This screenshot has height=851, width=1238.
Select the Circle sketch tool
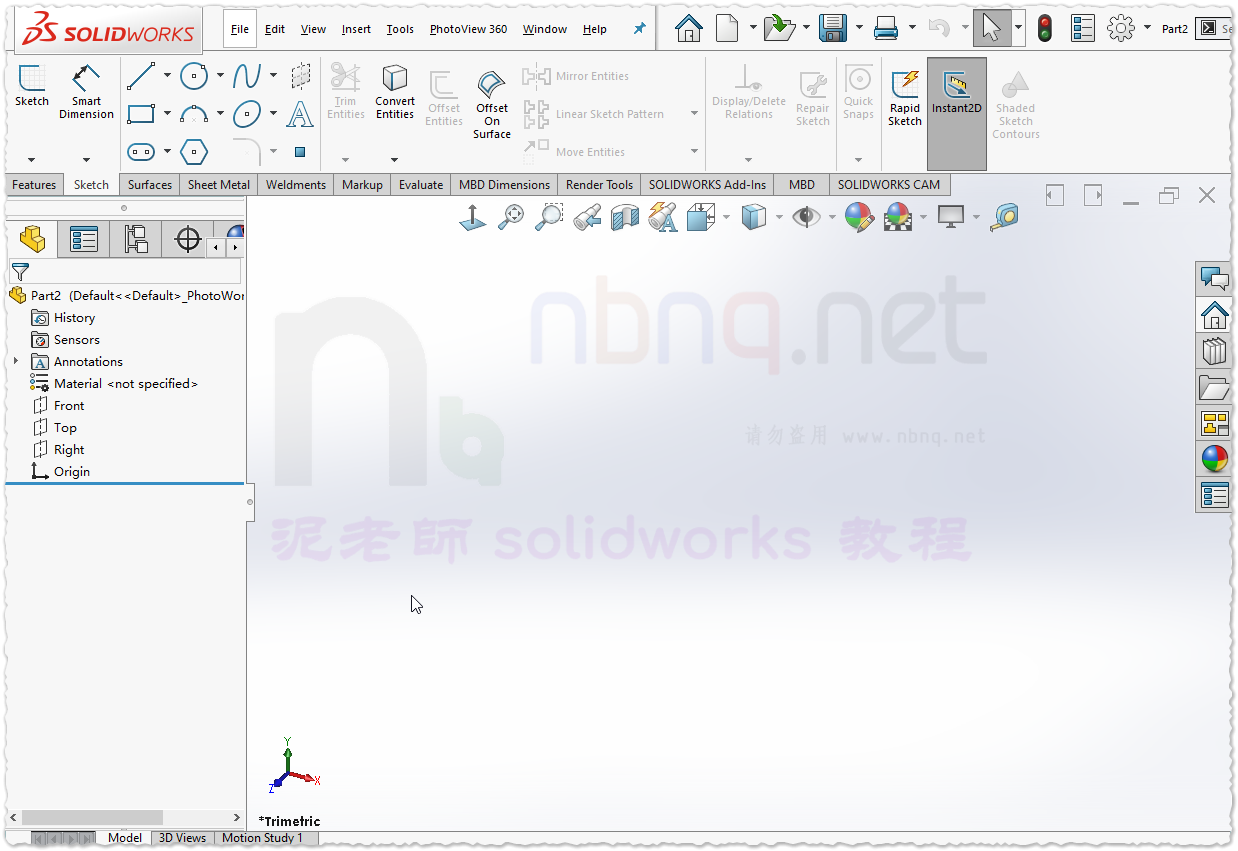click(194, 76)
